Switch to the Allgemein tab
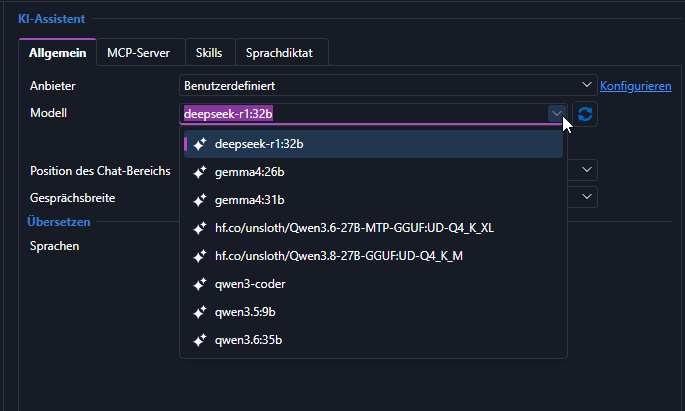The image size is (685, 411). (x=57, y=53)
